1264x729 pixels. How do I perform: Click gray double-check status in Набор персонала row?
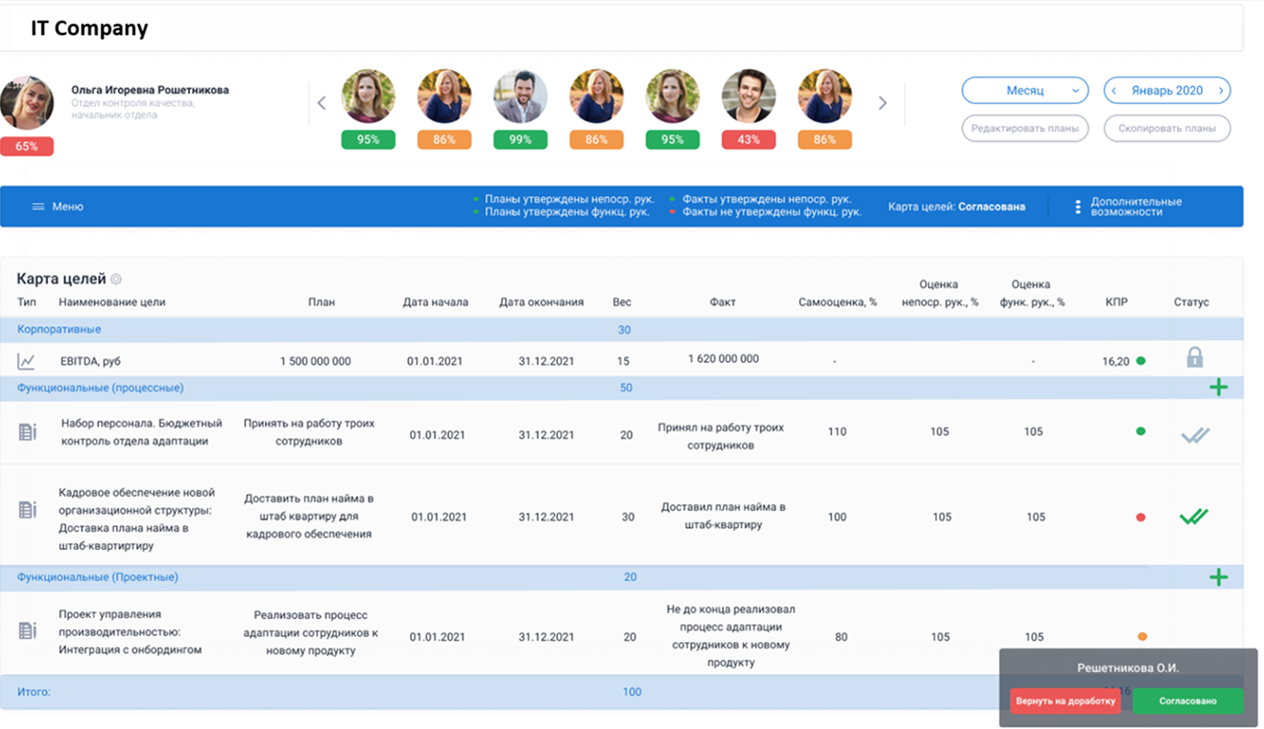pos(1194,435)
